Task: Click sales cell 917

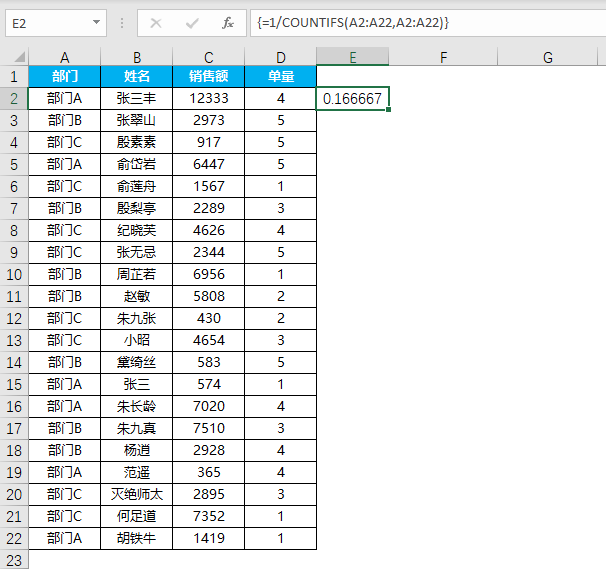Action: [x=209, y=143]
